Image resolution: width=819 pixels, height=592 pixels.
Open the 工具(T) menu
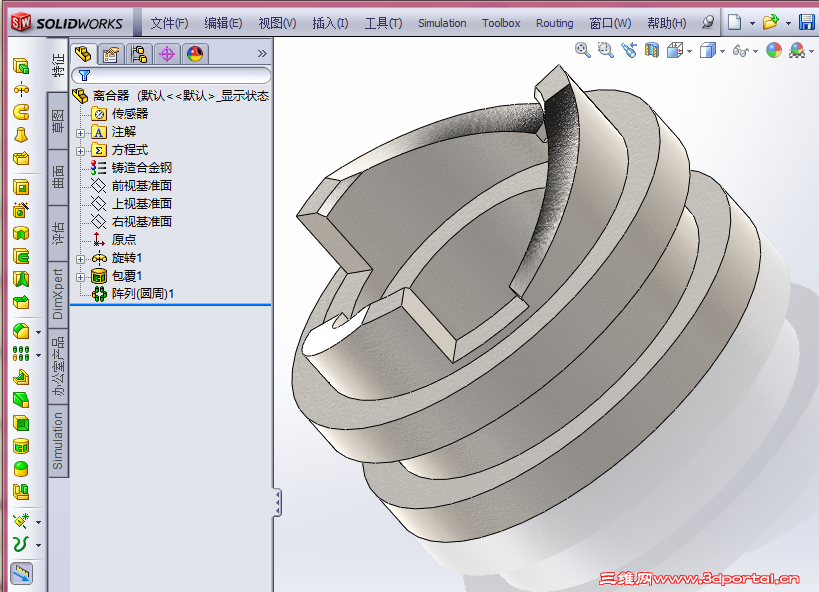383,23
